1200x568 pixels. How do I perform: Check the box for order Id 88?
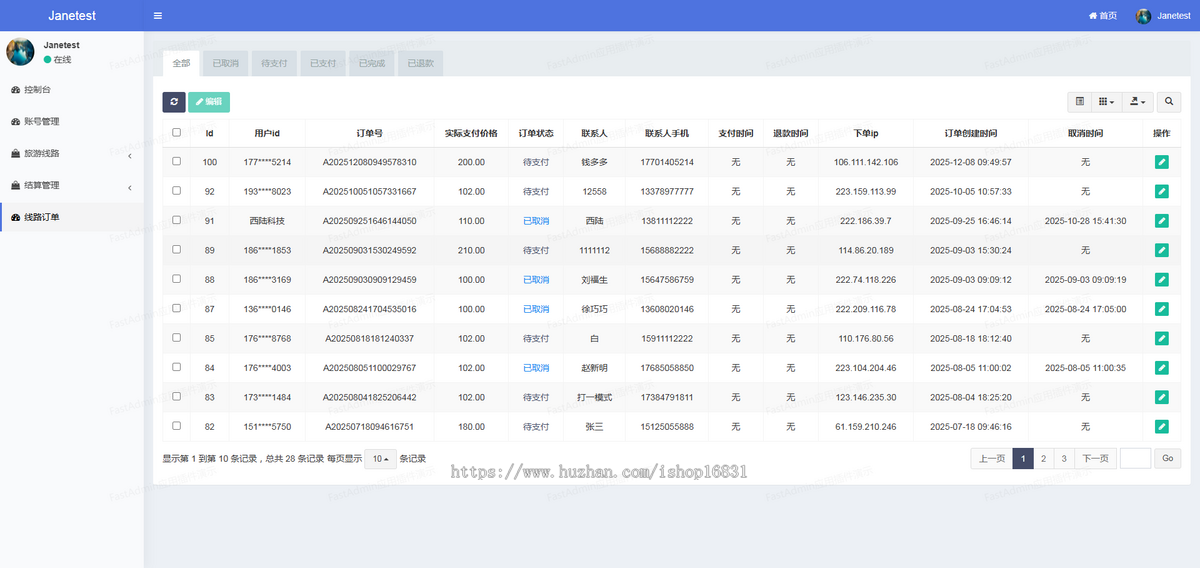pyautogui.click(x=177, y=279)
